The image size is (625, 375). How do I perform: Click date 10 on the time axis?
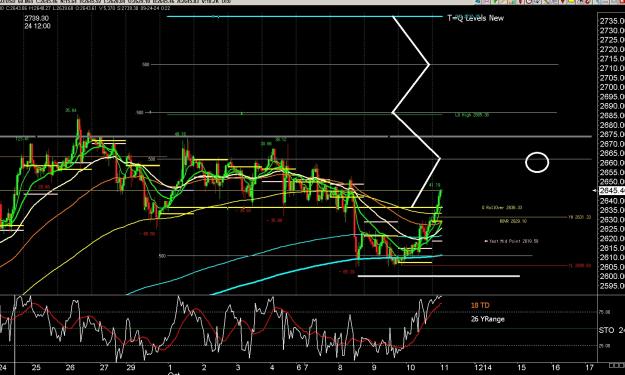tap(410, 367)
